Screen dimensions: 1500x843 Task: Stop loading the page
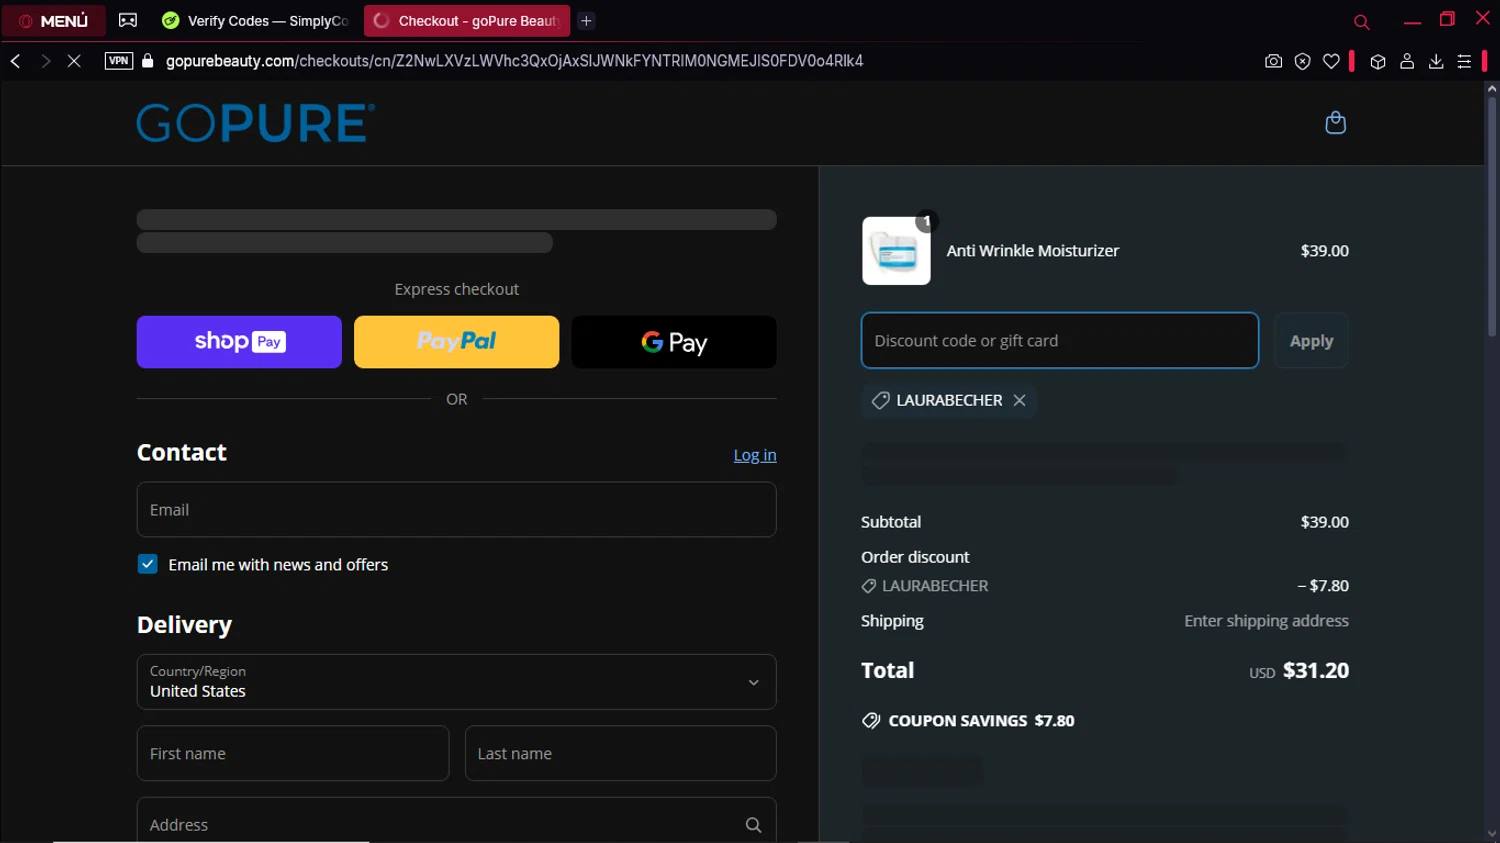[74, 61]
